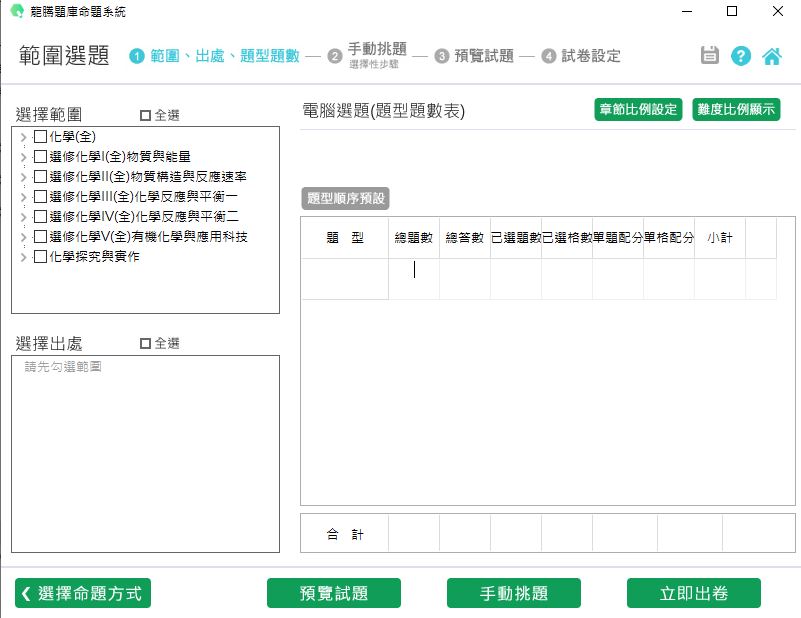
Task: Expand 選修化學III(全)化學反應與平衡一 node
Action: click(x=23, y=197)
